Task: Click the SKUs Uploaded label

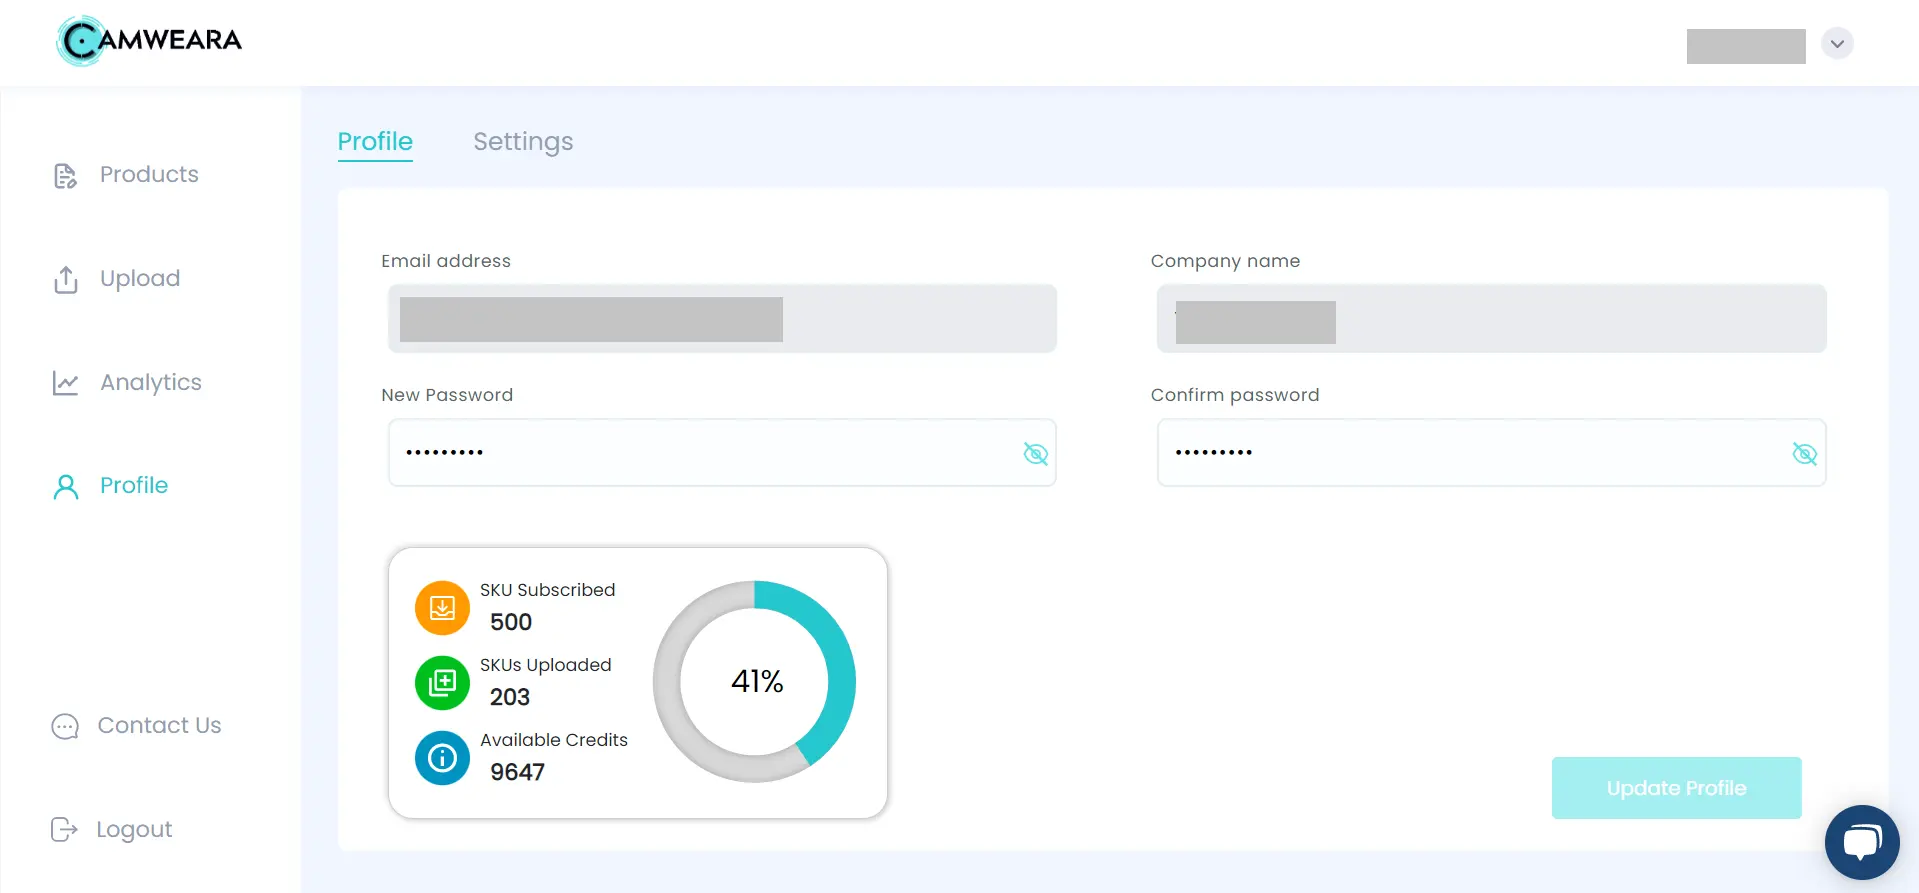Action: pos(546,666)
